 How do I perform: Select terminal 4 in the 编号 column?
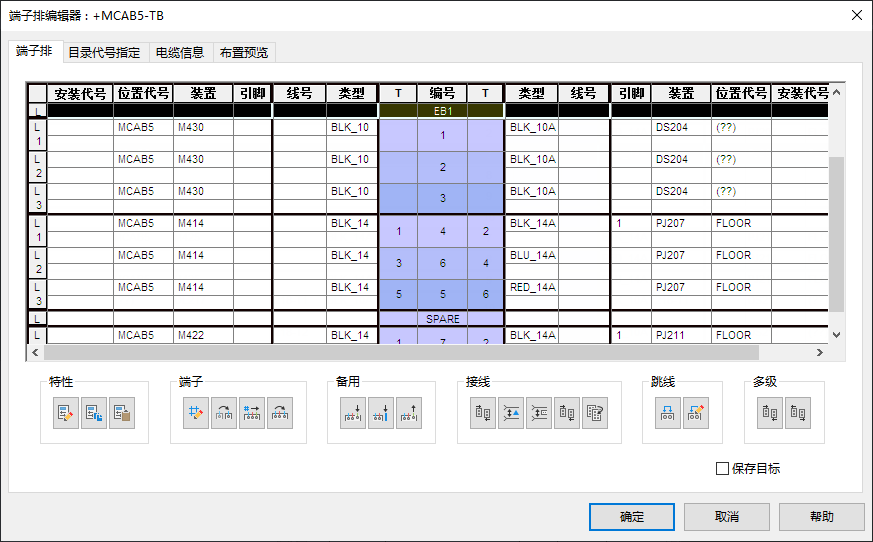click(x=442, y=231)
